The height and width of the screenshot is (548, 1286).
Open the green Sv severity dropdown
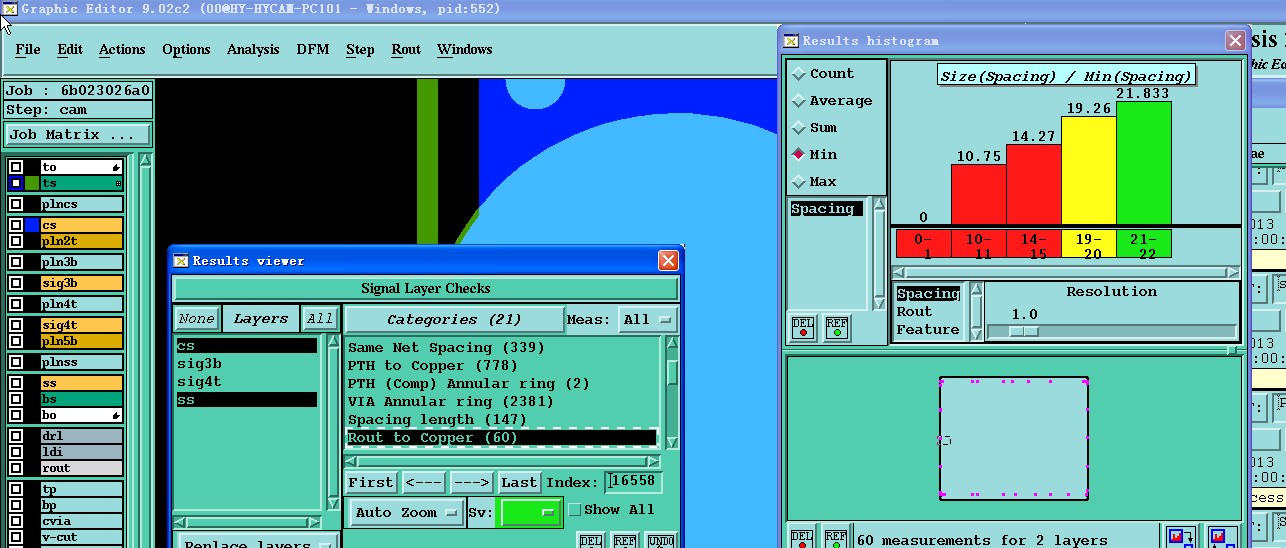(x=530, y=513)
